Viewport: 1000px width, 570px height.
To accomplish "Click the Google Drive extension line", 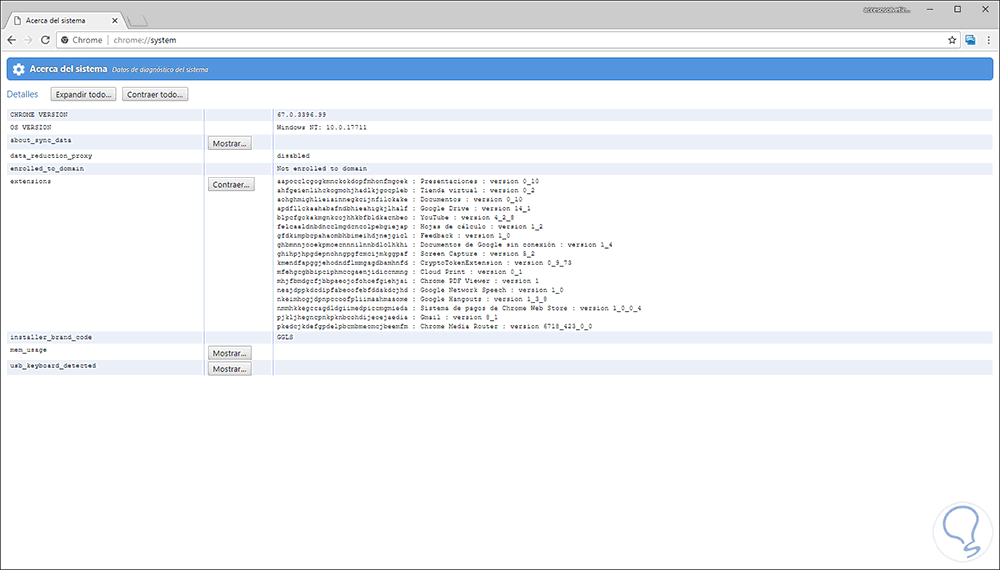I will tap(404, 208).
